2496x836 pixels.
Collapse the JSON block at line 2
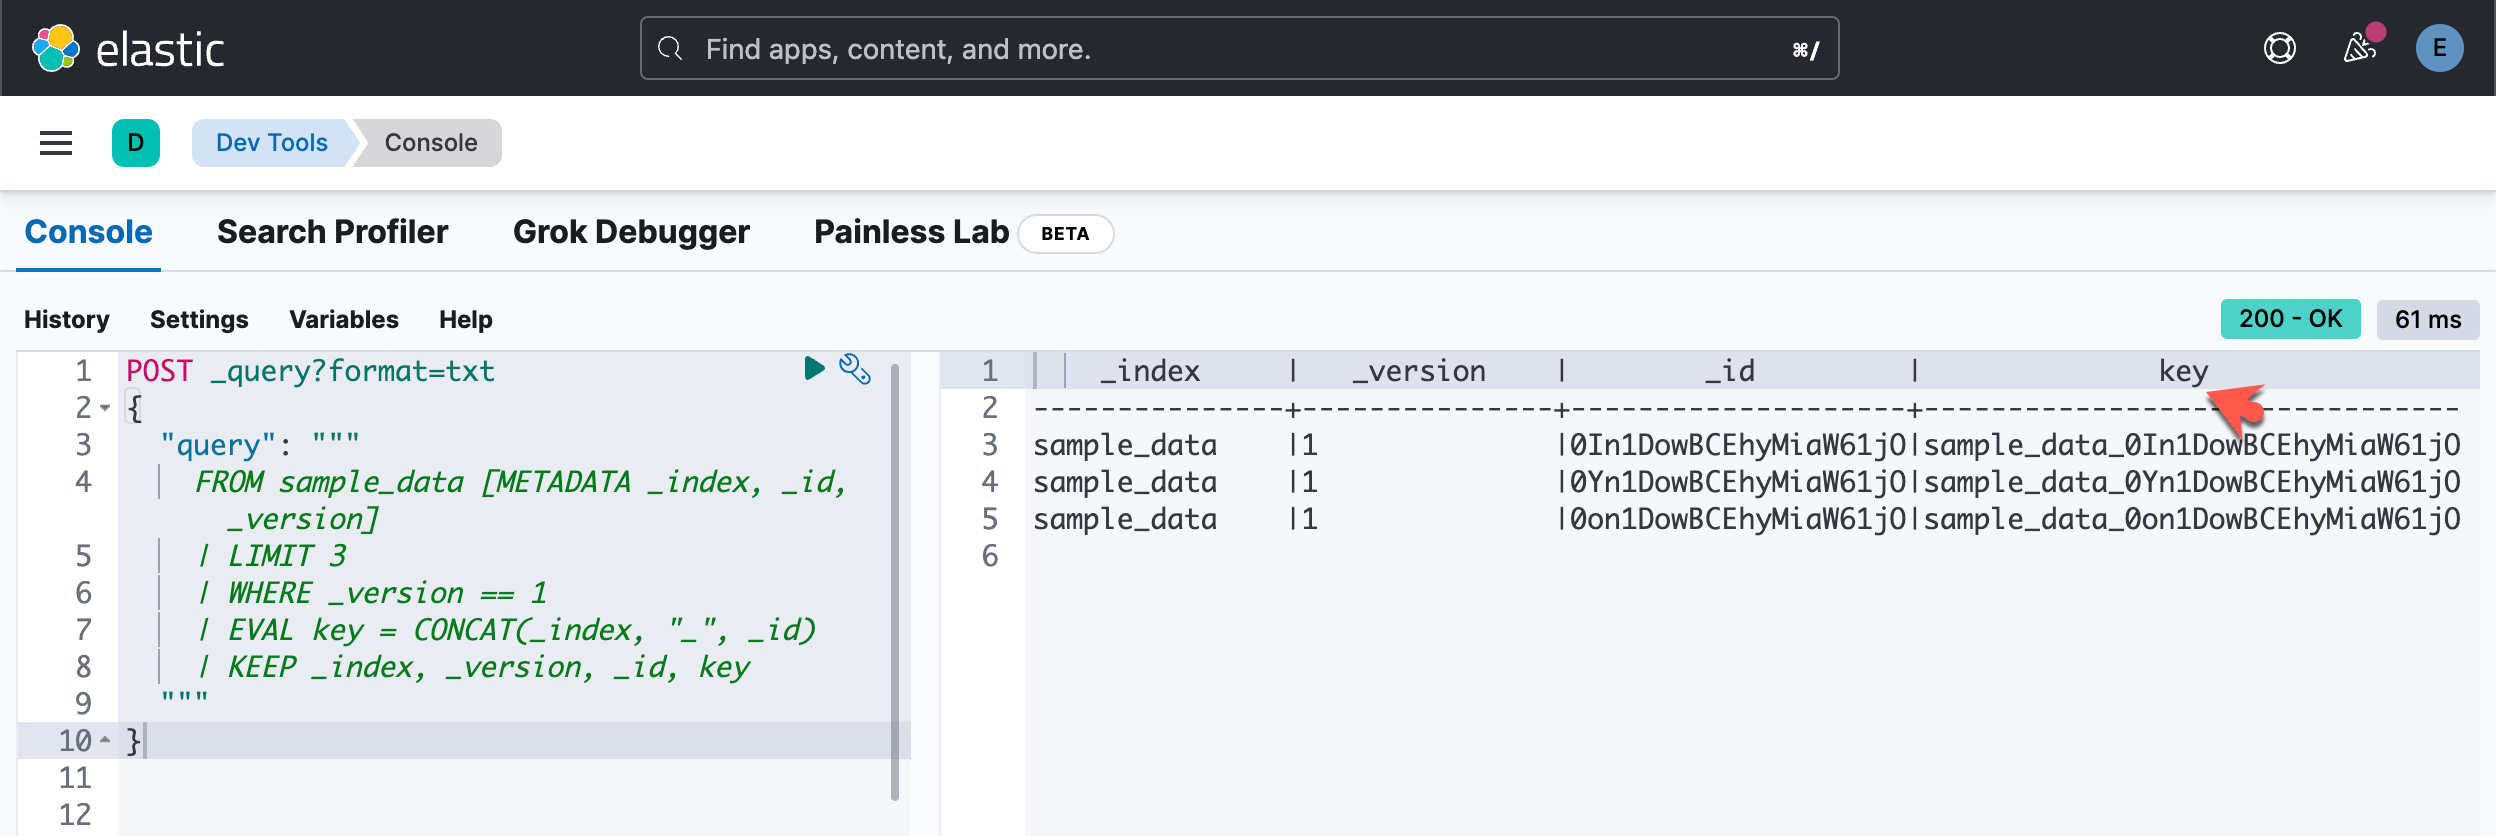point(105,408)
